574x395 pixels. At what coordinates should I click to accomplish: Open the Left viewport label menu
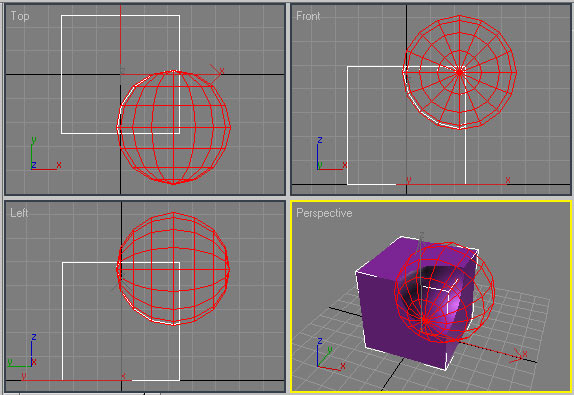pos(19,213)
